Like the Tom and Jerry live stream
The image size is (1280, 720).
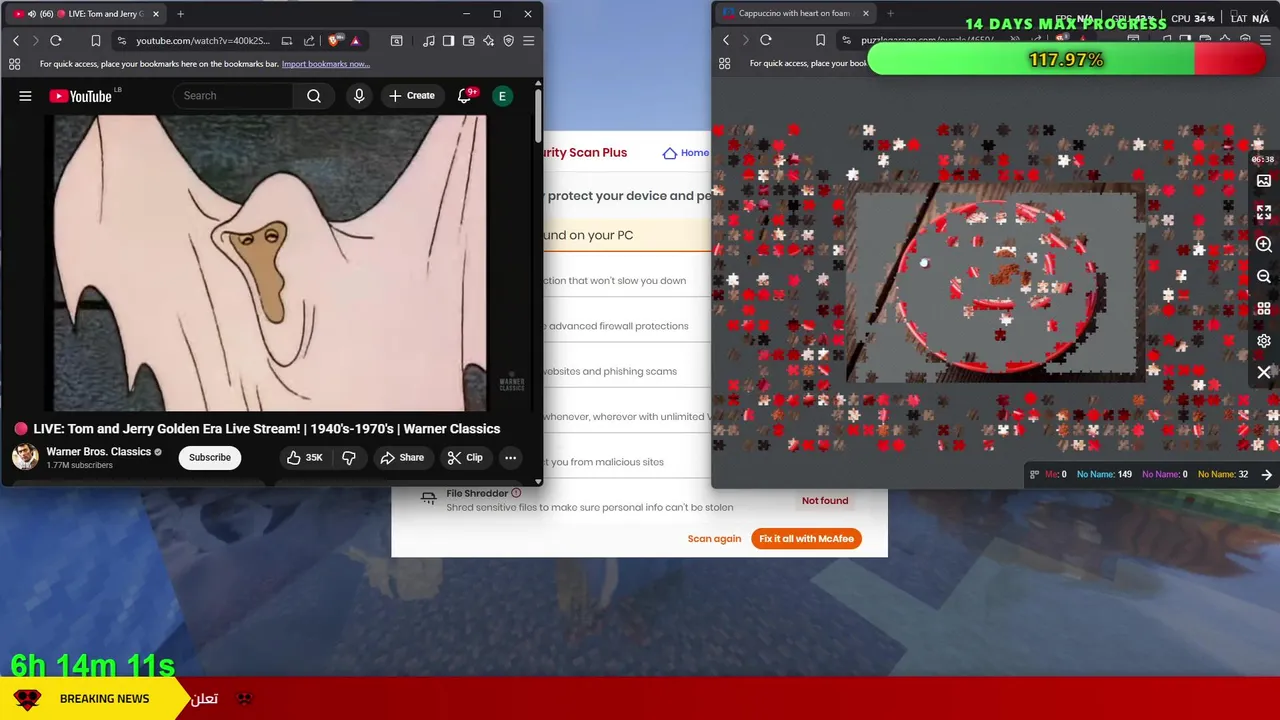tap(305, 458)
